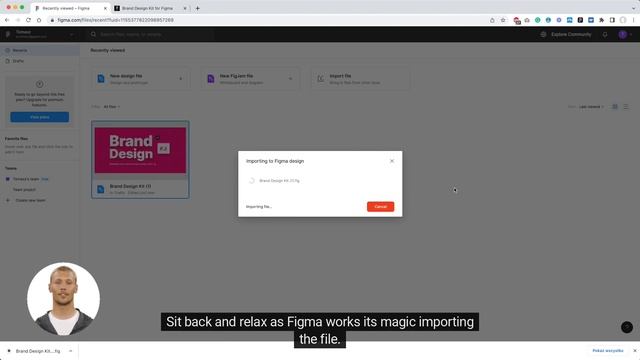Image resolution: width=640 pixels, height=360 pixels.
Task: Select Drafts in the sidebar
Action: 40,61
